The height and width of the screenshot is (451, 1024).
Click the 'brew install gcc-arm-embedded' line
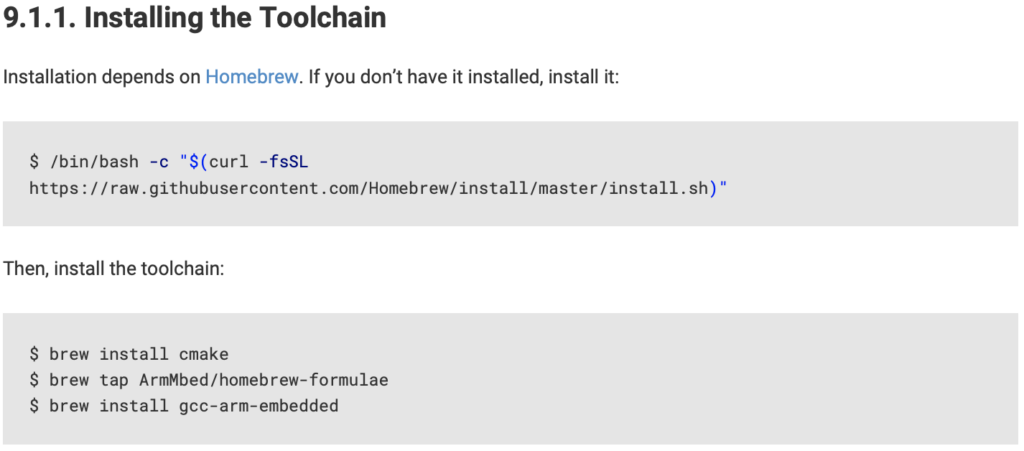tap(184, 406)
